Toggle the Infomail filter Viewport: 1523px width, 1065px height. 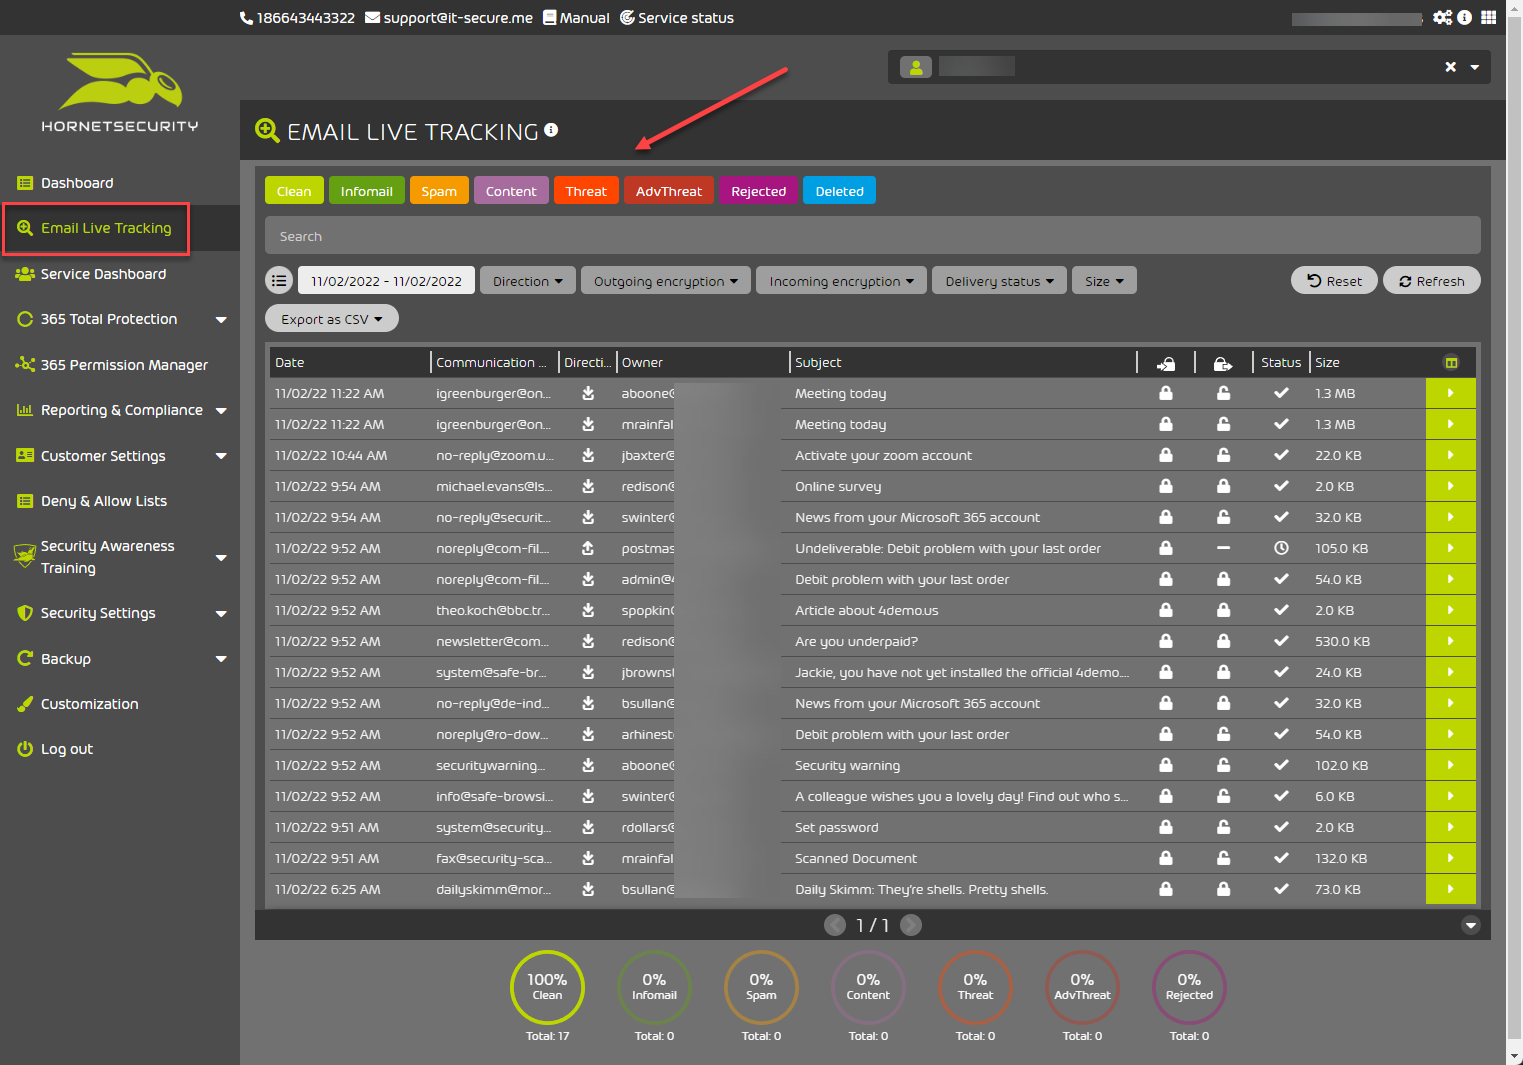pos(367,191)
